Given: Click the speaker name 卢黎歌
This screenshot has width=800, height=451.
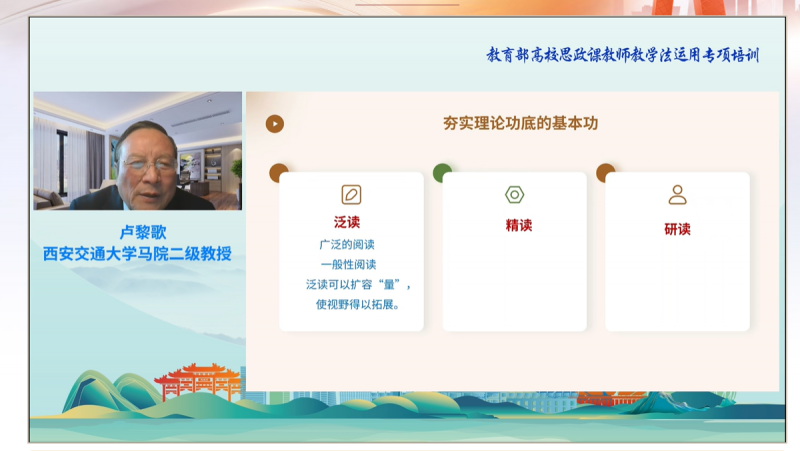Looking at the screenshot, I should point(137,232).
